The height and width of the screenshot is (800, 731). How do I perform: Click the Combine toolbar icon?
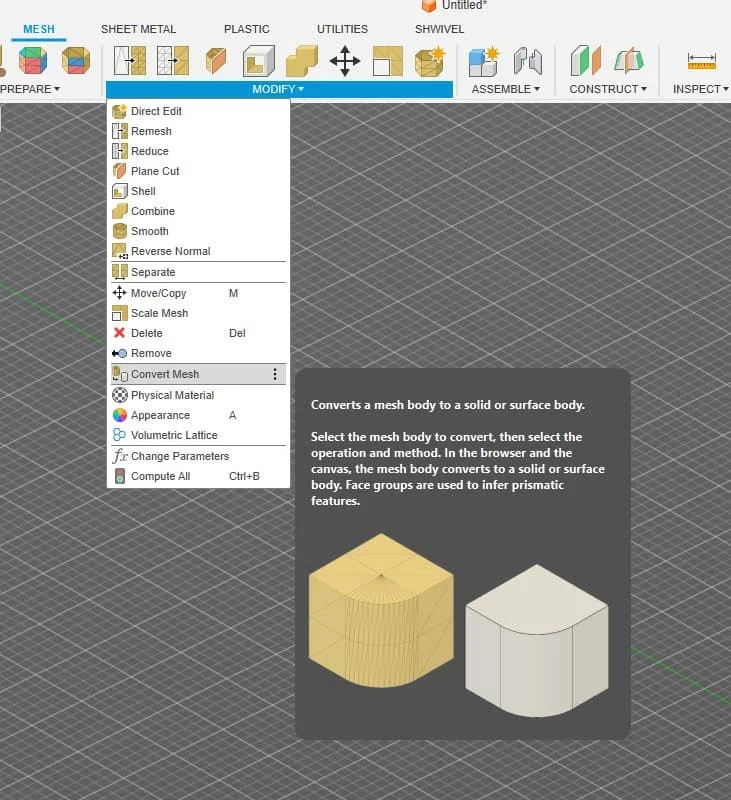[x=302, y=61]
